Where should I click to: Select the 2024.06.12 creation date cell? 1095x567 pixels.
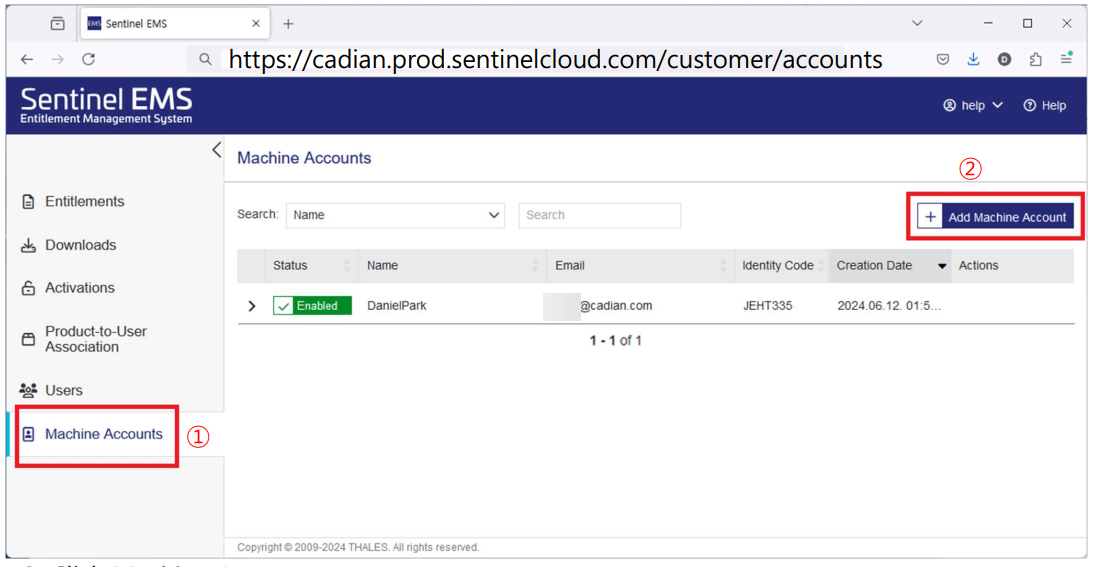(x=889, y=306)
